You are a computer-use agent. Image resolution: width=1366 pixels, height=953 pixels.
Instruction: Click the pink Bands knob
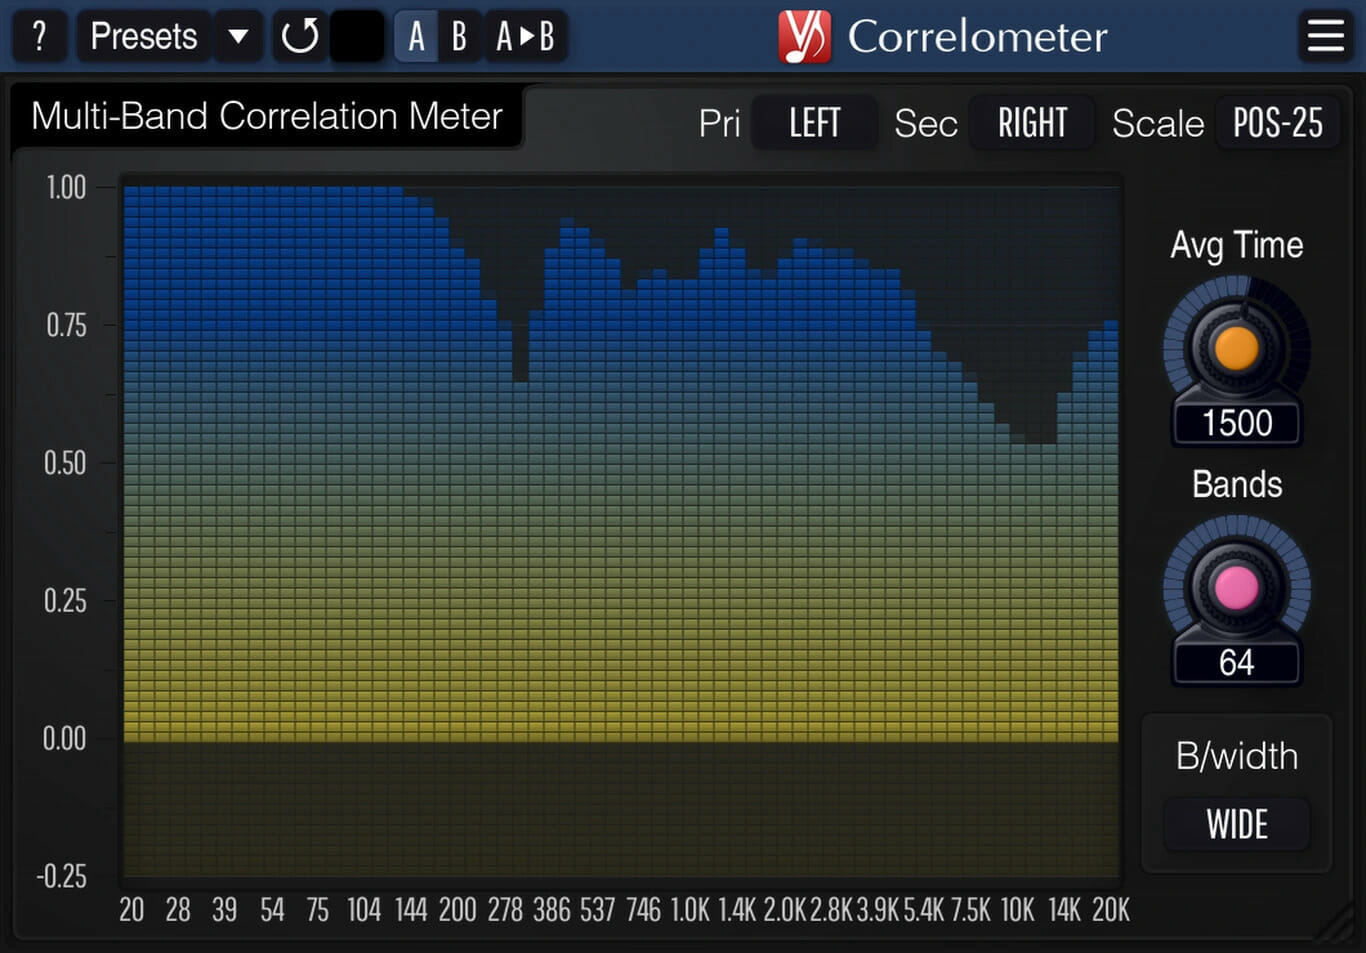click(1237, 588)
